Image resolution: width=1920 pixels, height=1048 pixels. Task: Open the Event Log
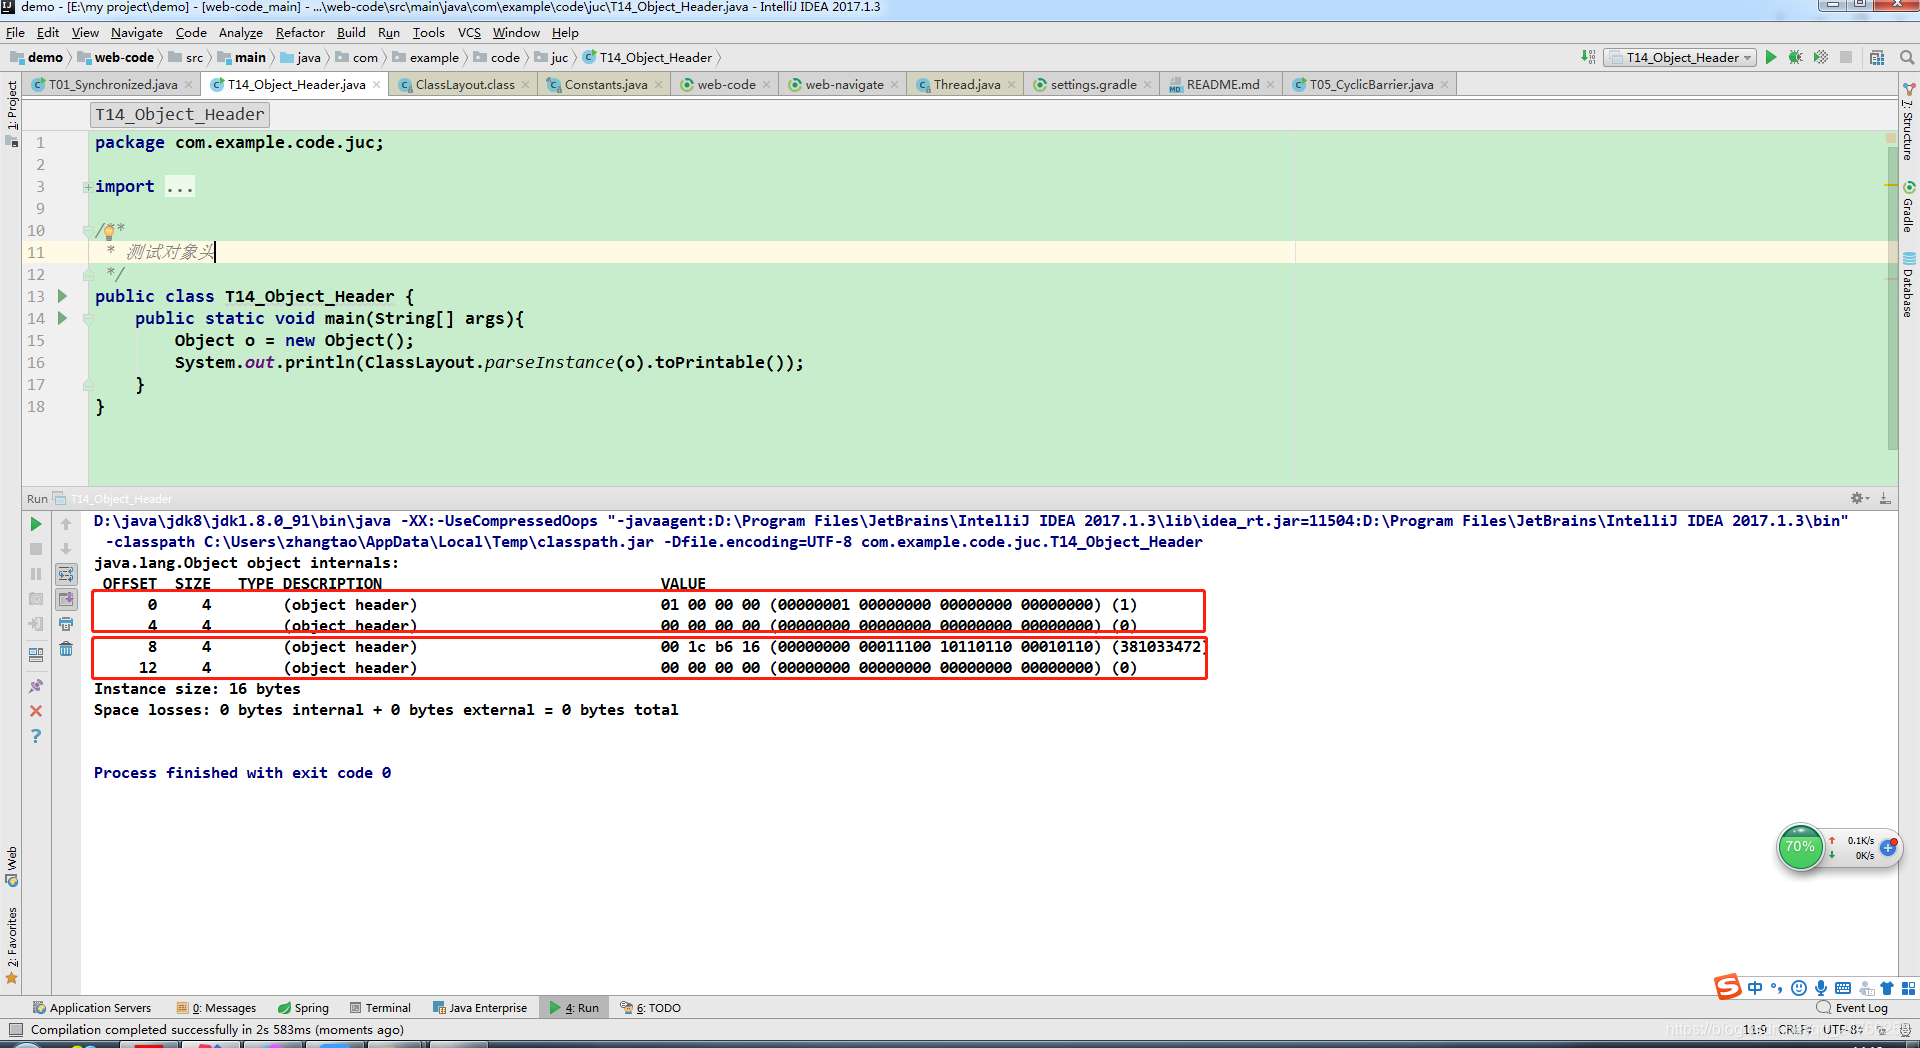pyautogui.click(x=1853, y=1008)
